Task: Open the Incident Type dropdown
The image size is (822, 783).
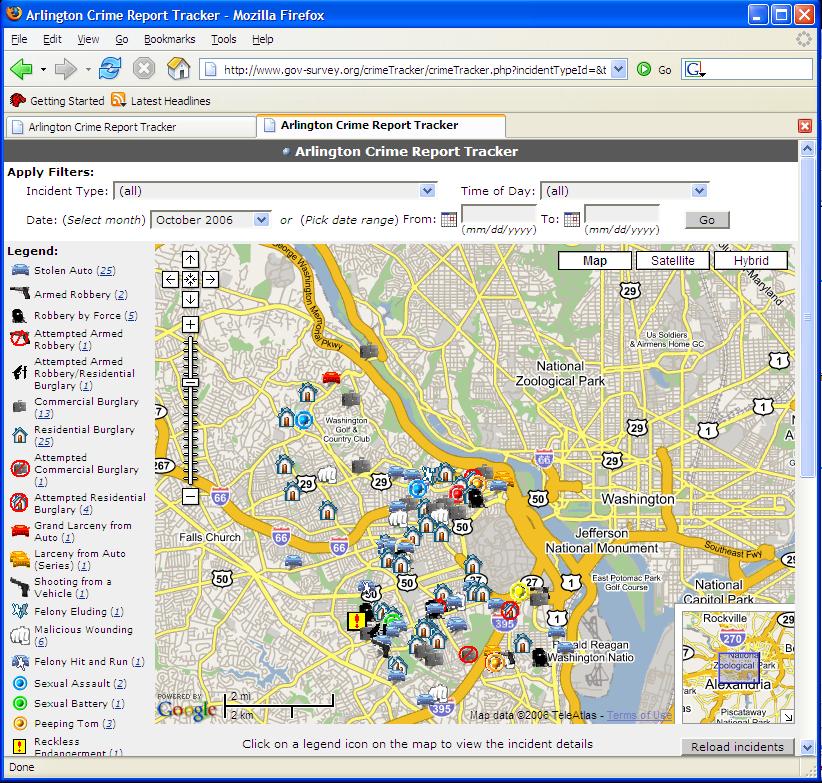Action: point(275,191)
